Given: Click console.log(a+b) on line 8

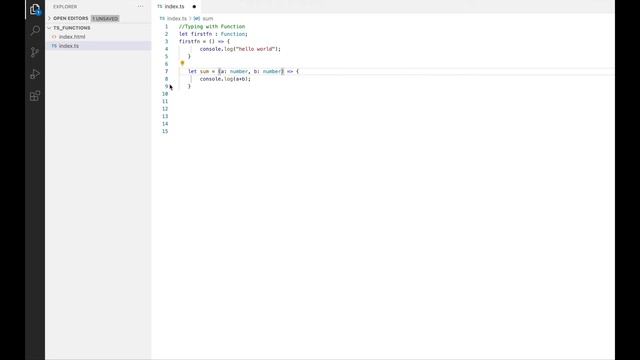Looking at the screenshot, I should pyautogui.click(x=225, y=79).
